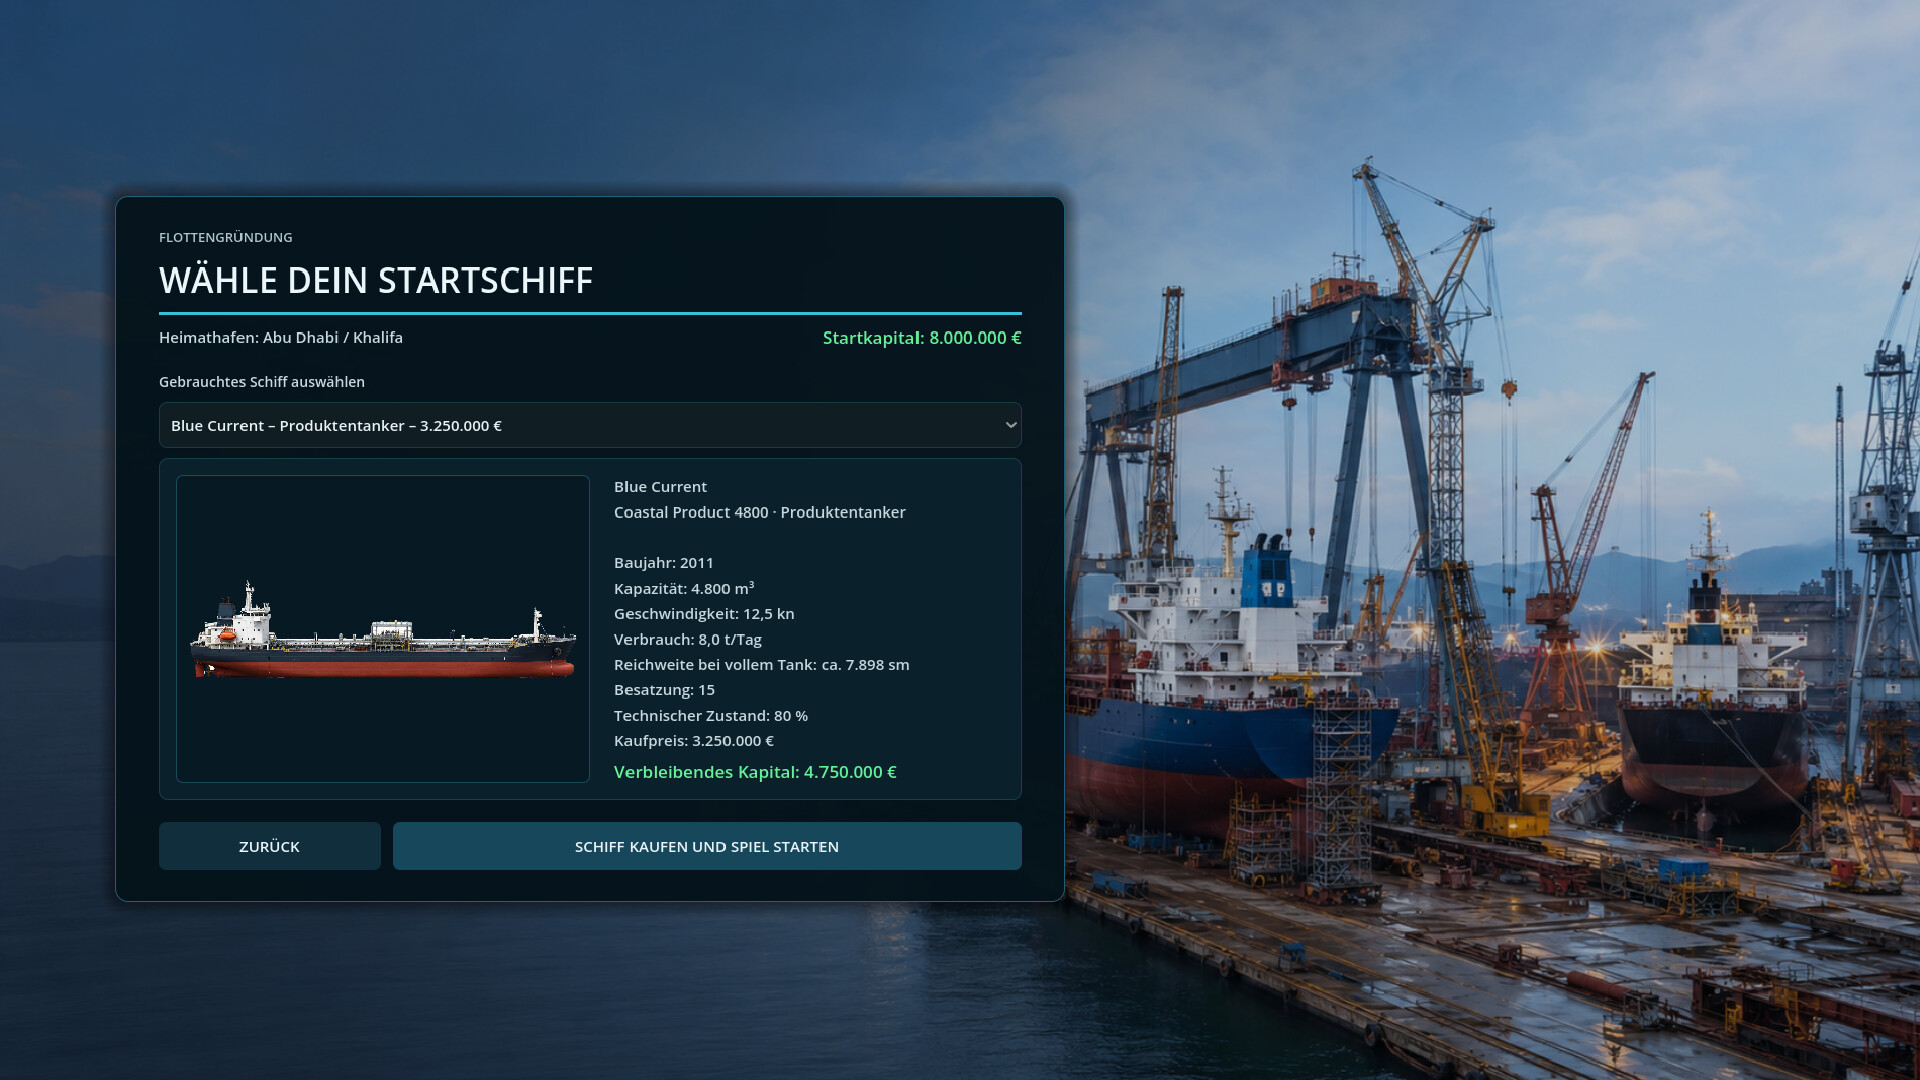Click the Blue Current ship name in details
Image resolution: width=1920 pixels, height=1080 pixels.
(660, 487)
